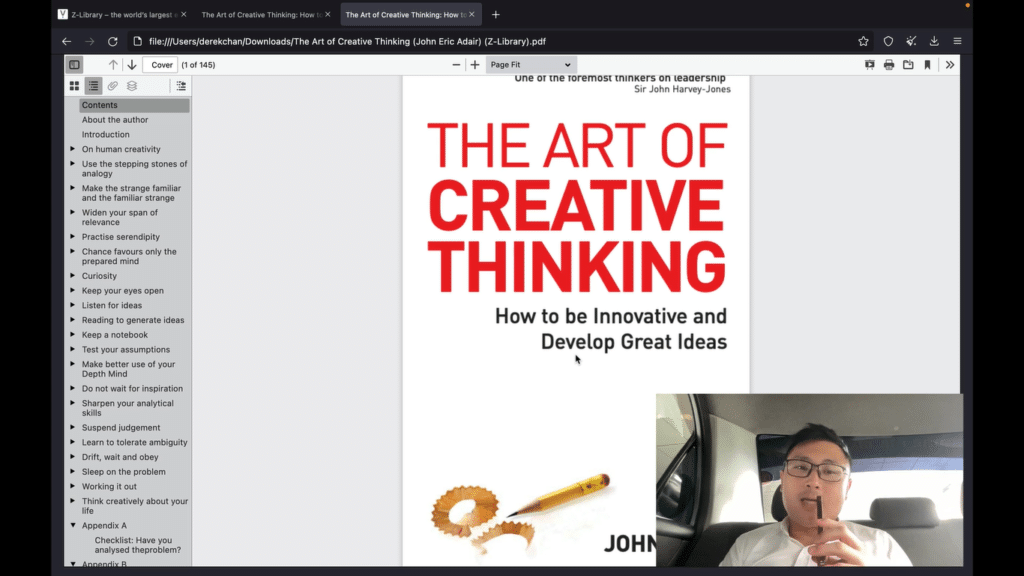This screenshot has height=576, width=1024.
Task: Collapse the Appendix A section
Action: pos(72,525)
